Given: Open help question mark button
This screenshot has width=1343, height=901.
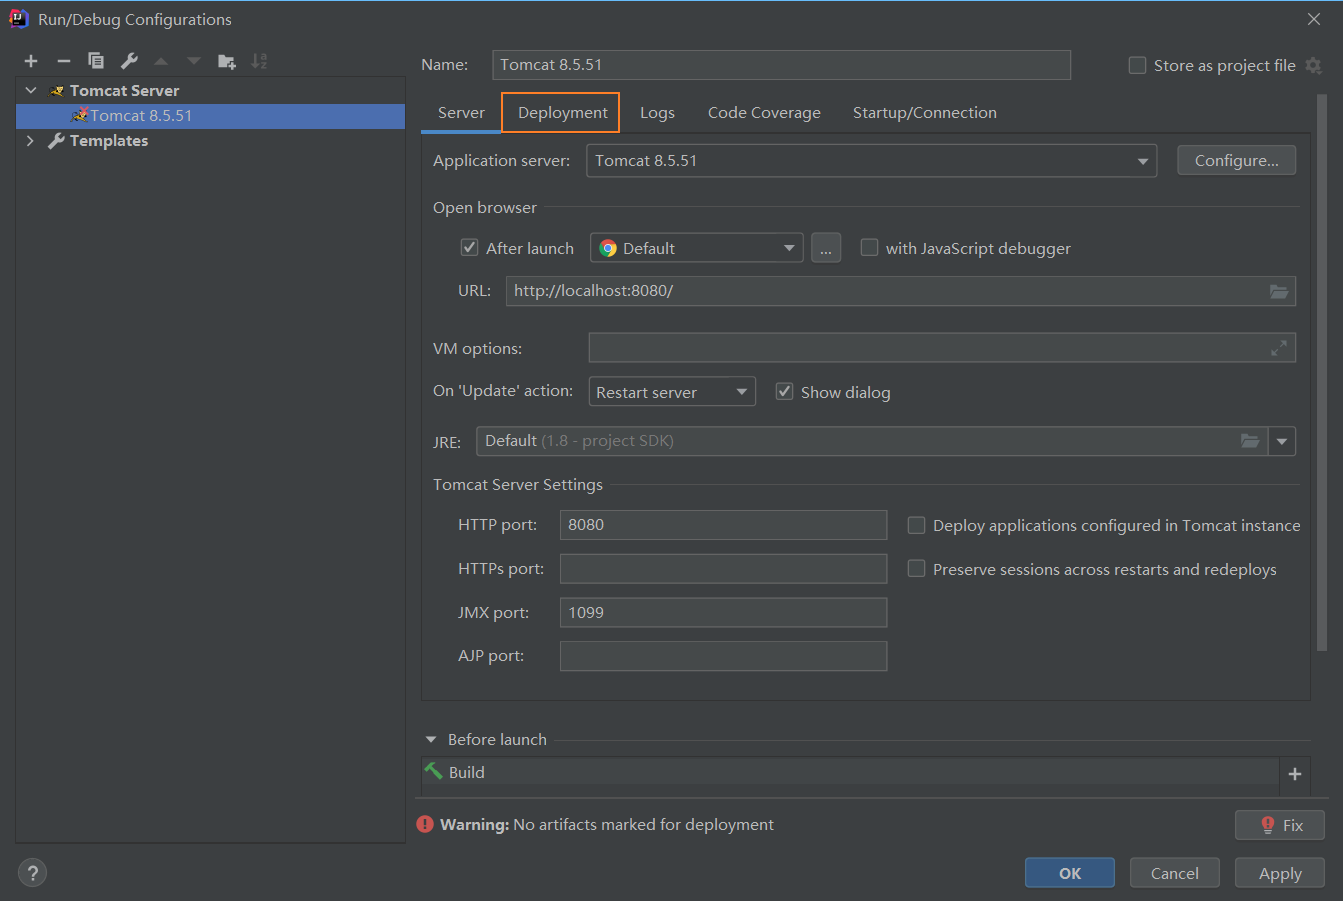Looking at the screenshot, I should tap(32, 872).
